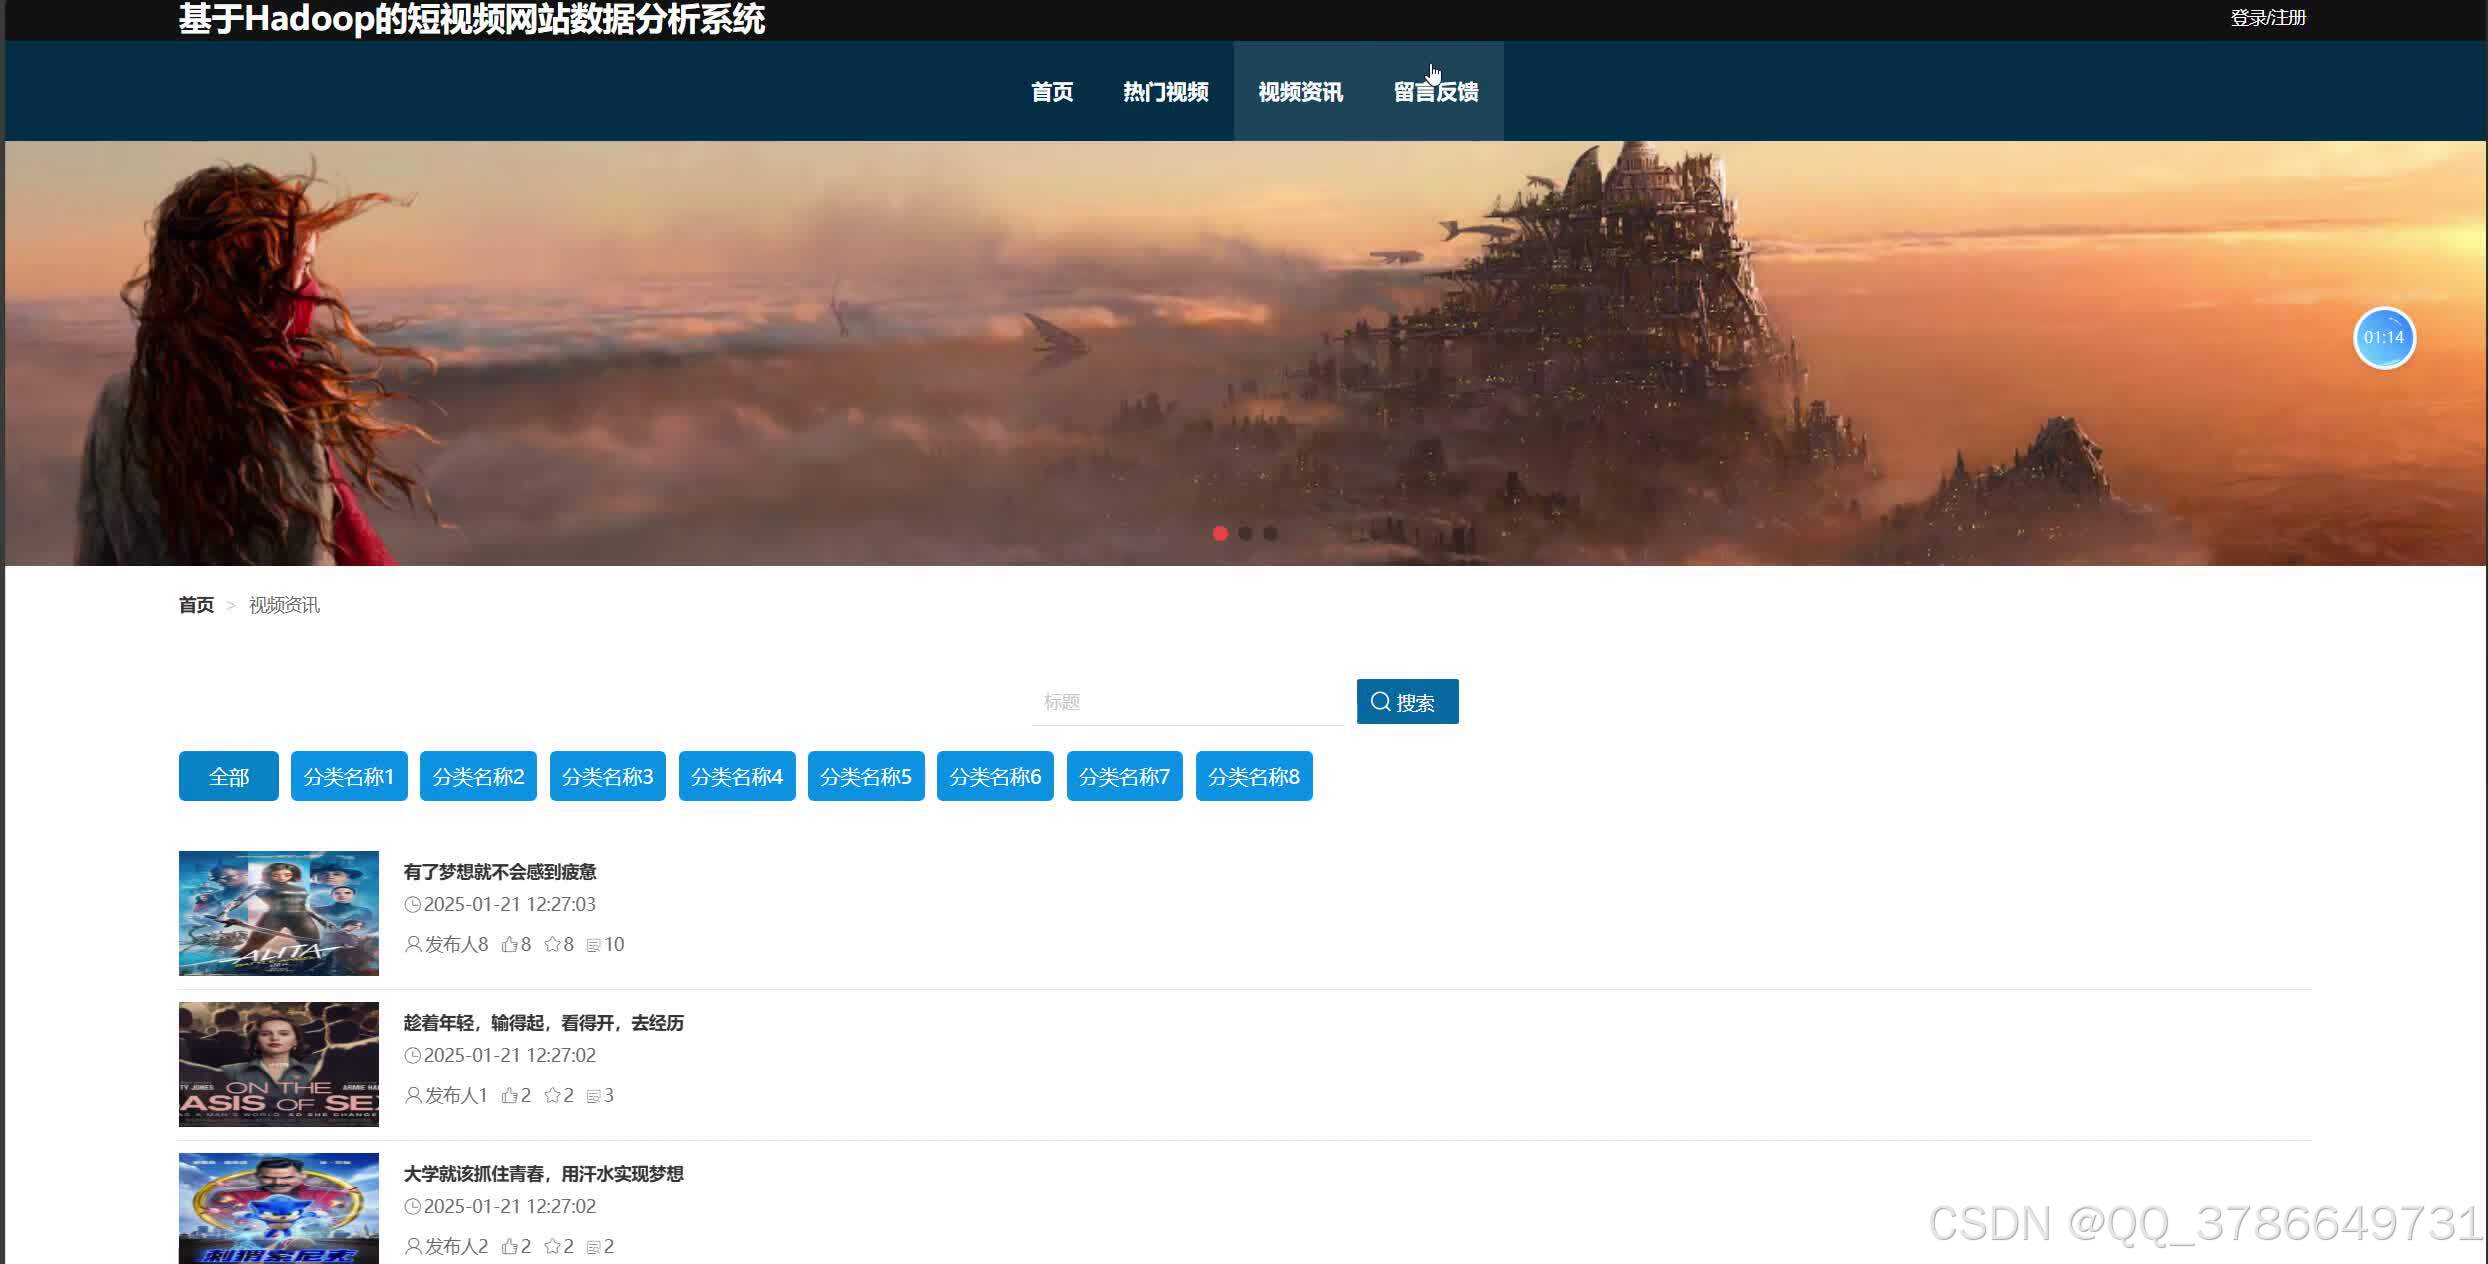The width and height of the screenshot is (2488, 1264).
Task: Filter by 分类名称7
Action: point(1125,777)
